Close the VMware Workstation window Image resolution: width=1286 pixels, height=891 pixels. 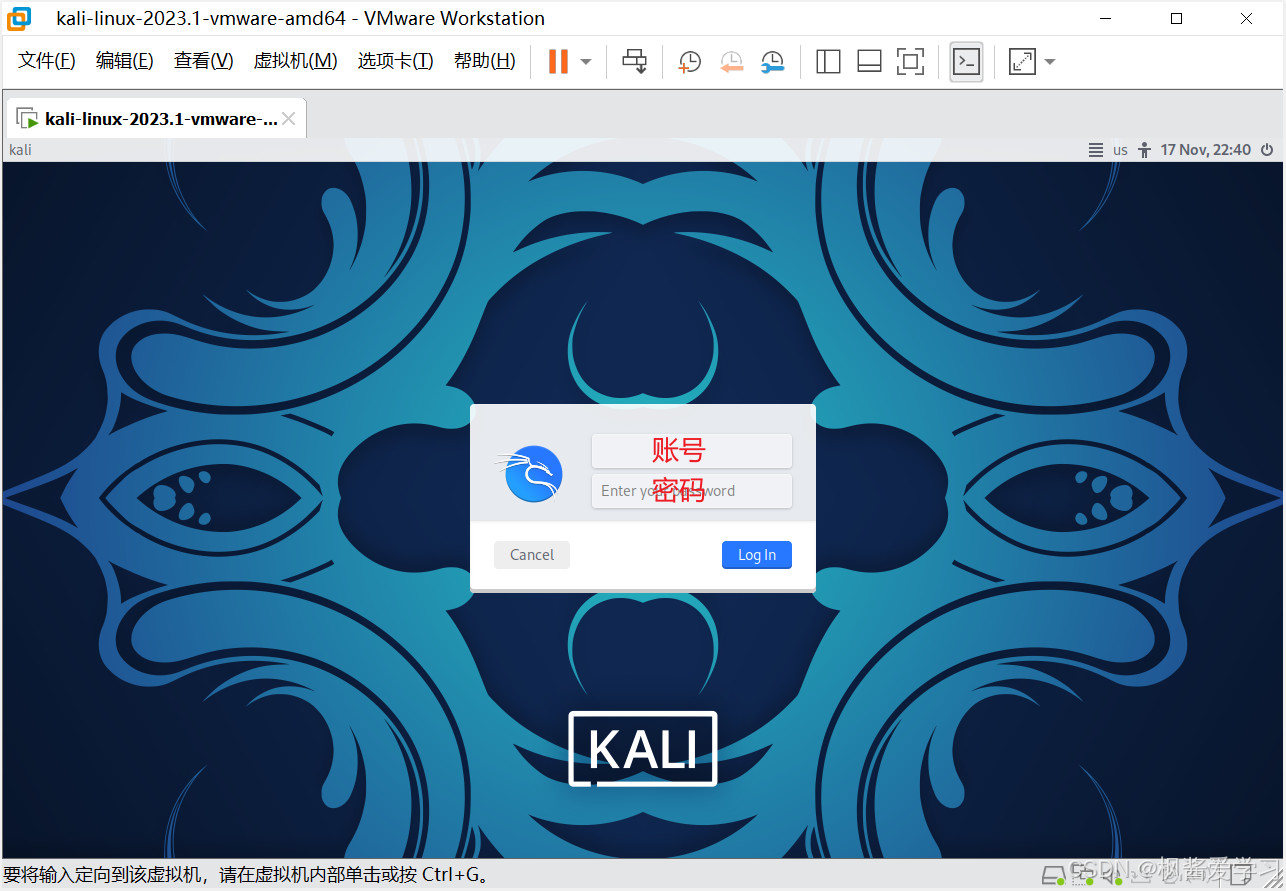coord(1246,18)
